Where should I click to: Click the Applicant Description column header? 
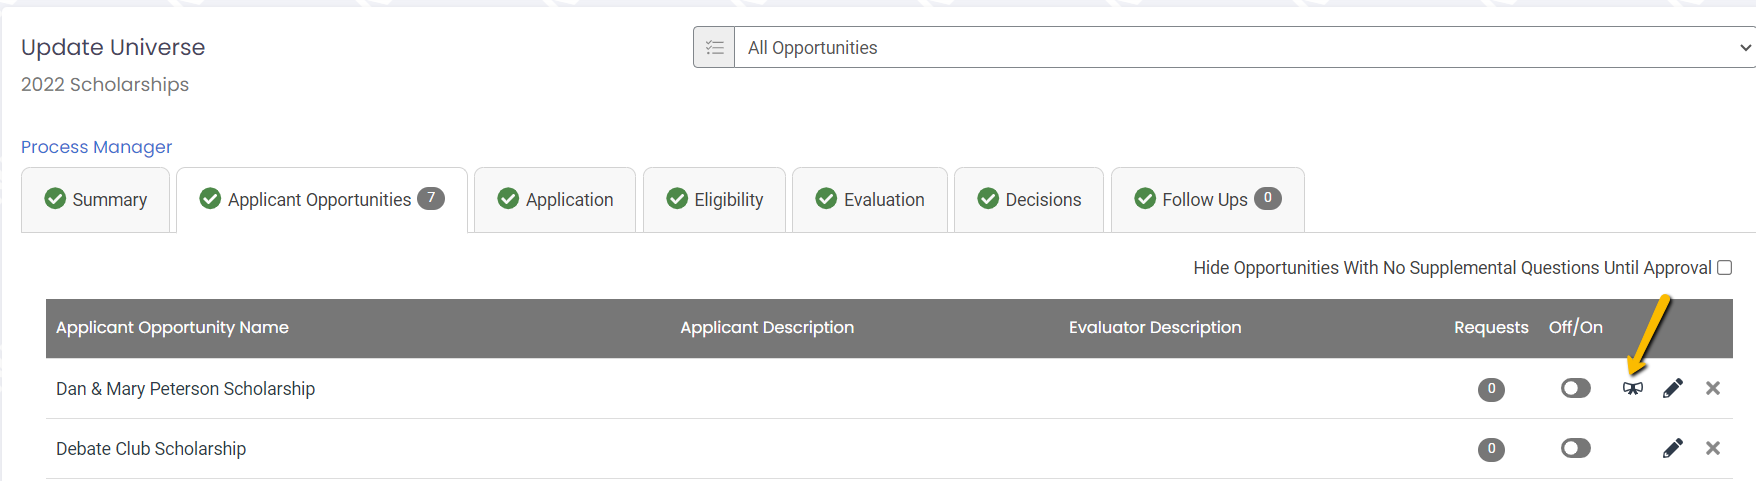(767, 328)
